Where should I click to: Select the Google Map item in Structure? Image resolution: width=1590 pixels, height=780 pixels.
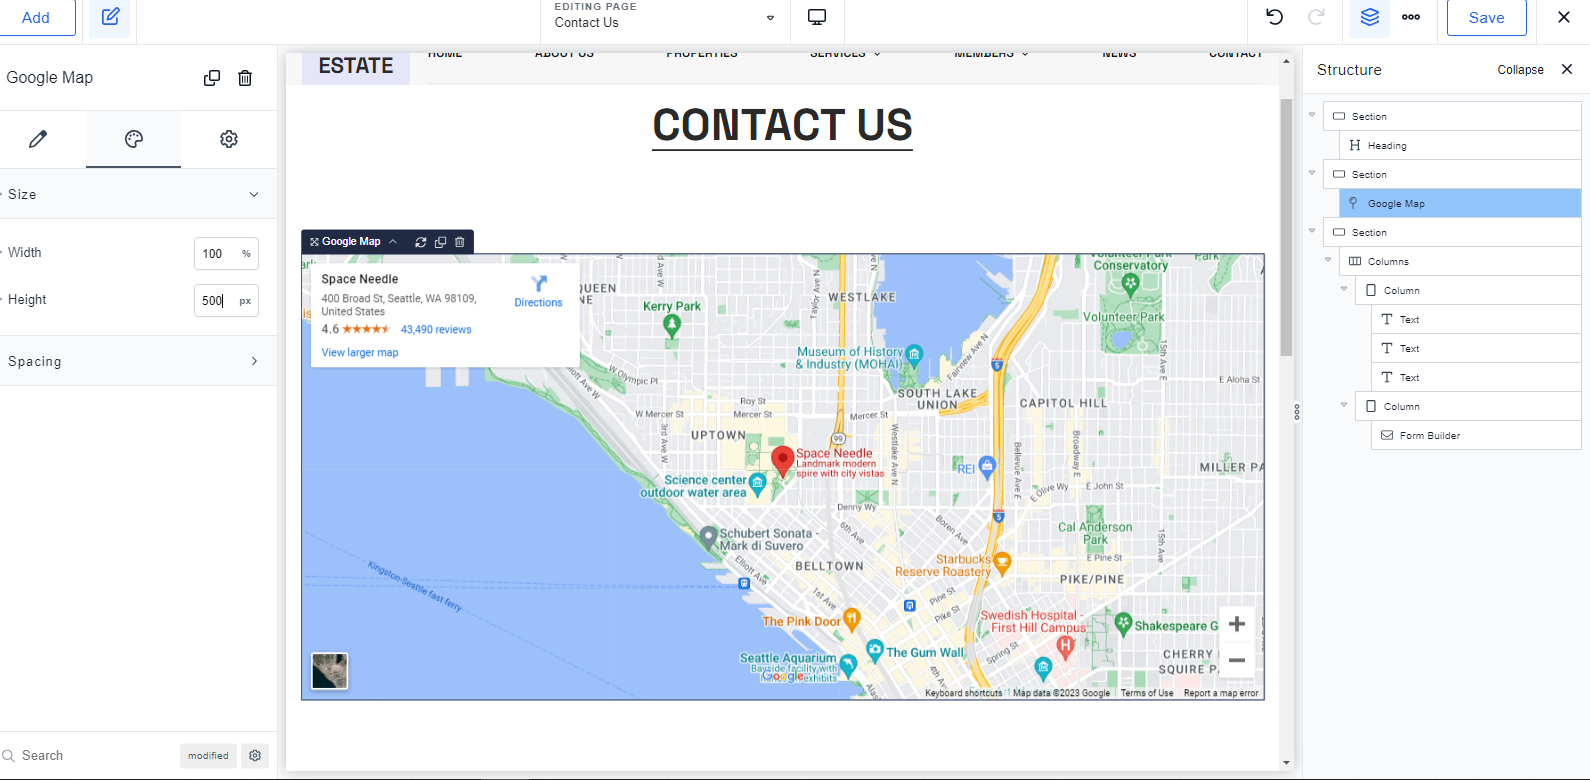pos(1460,203)
